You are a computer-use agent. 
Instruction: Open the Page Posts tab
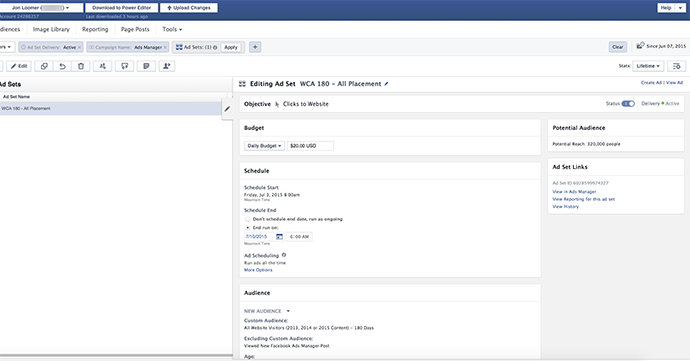[x=135, y=29]
